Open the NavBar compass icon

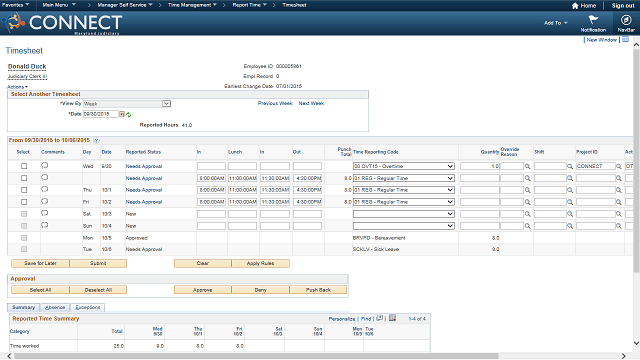tap(626, 20)
